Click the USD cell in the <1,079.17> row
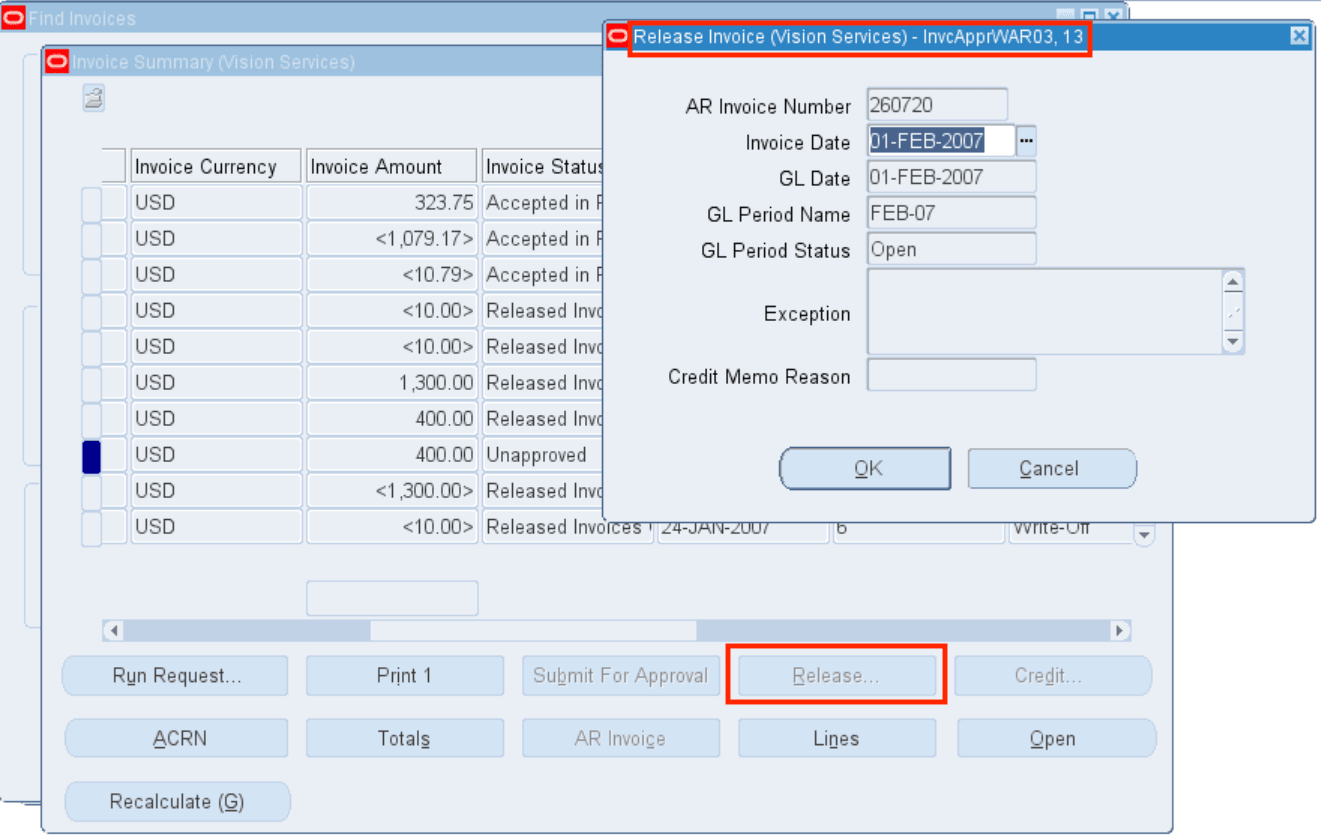Image resolution: width=1321 pixels, height=837 pixels. (x=216, y=239)
